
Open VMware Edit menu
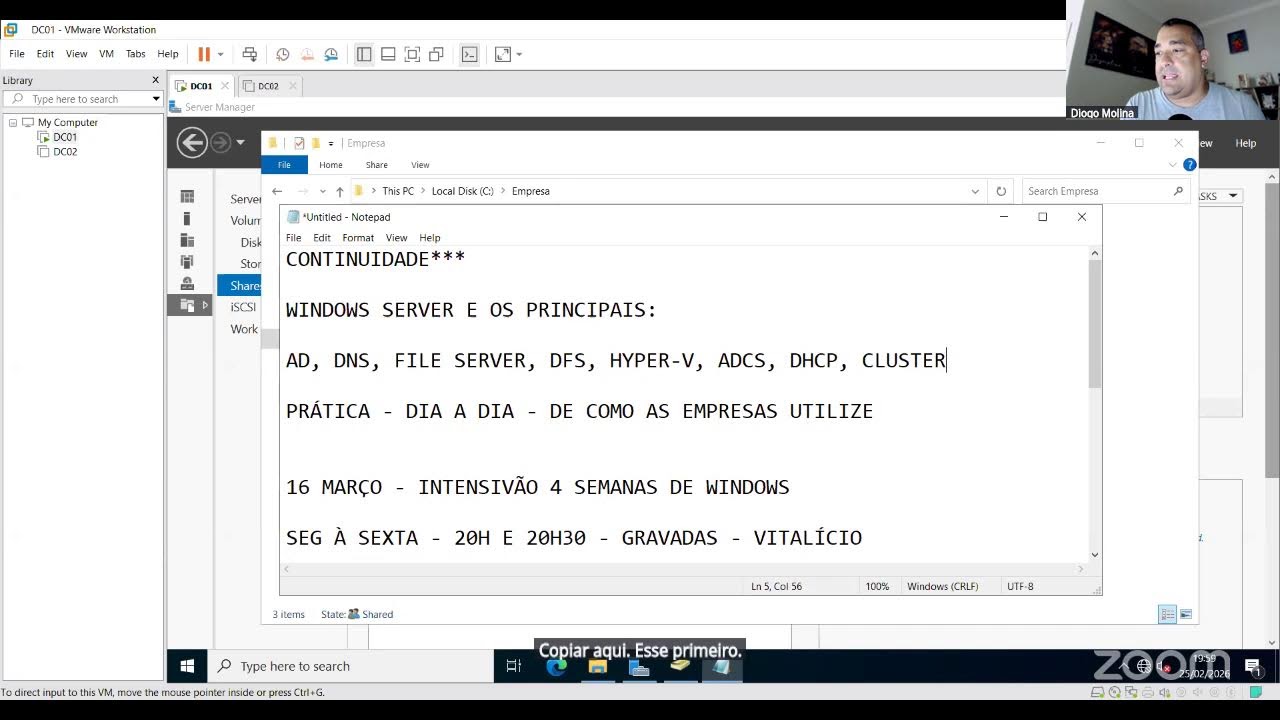tap(45, 54)
